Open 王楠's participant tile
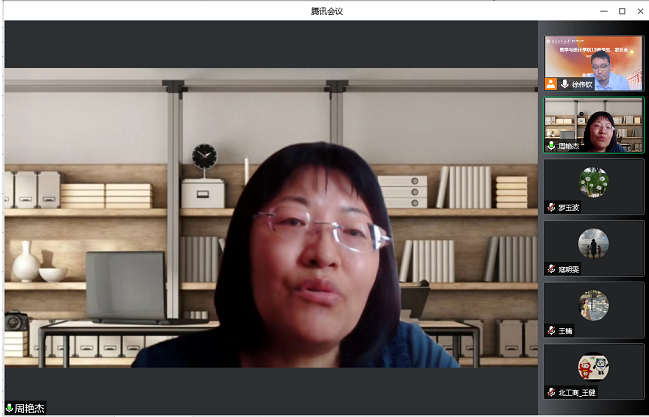 coord(594,310)
